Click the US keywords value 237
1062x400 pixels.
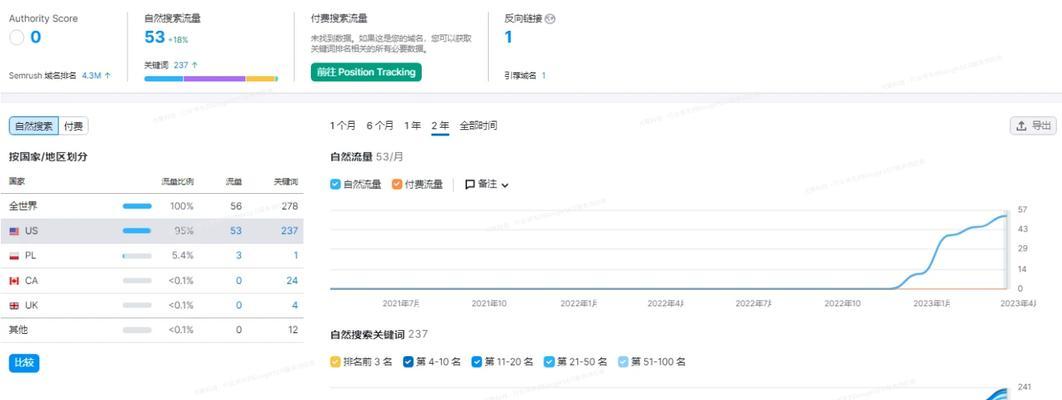289,231
